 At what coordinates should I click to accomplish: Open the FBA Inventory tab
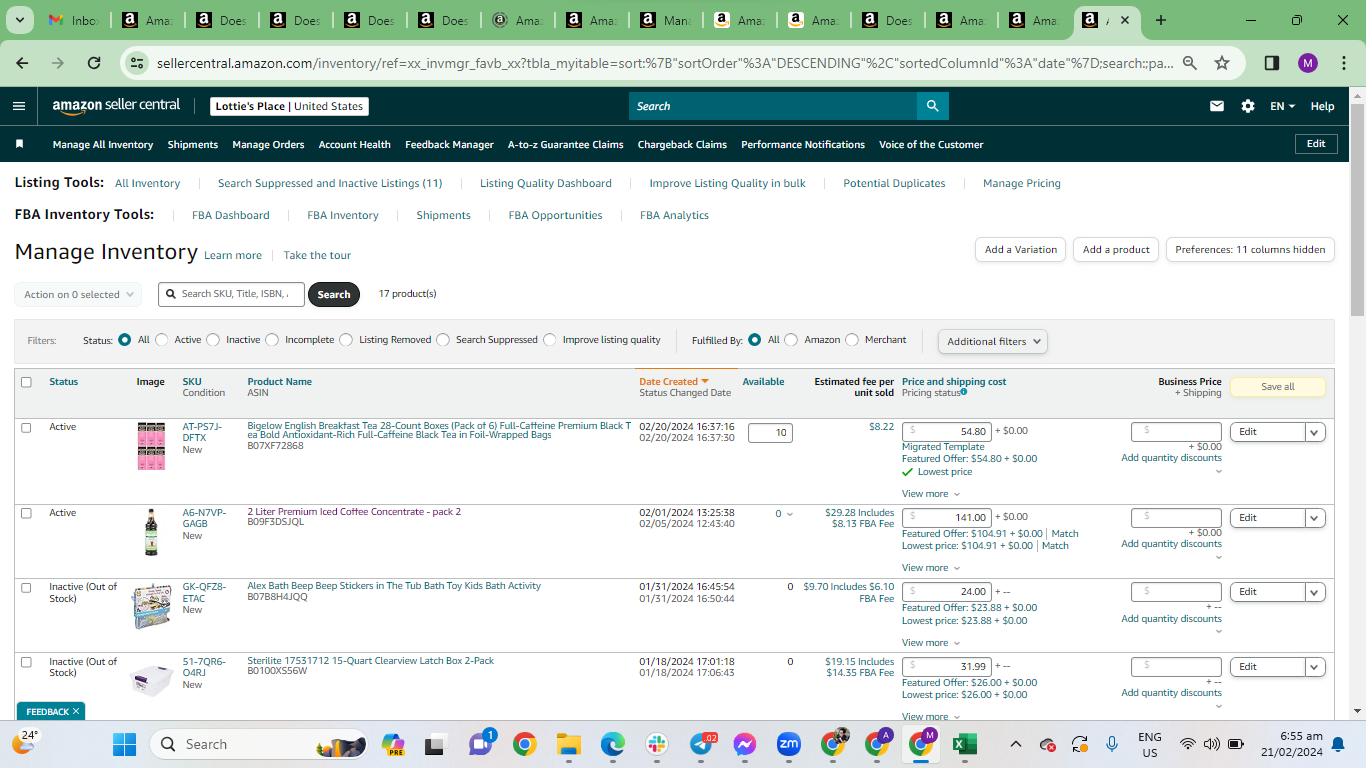coord(343,215)
